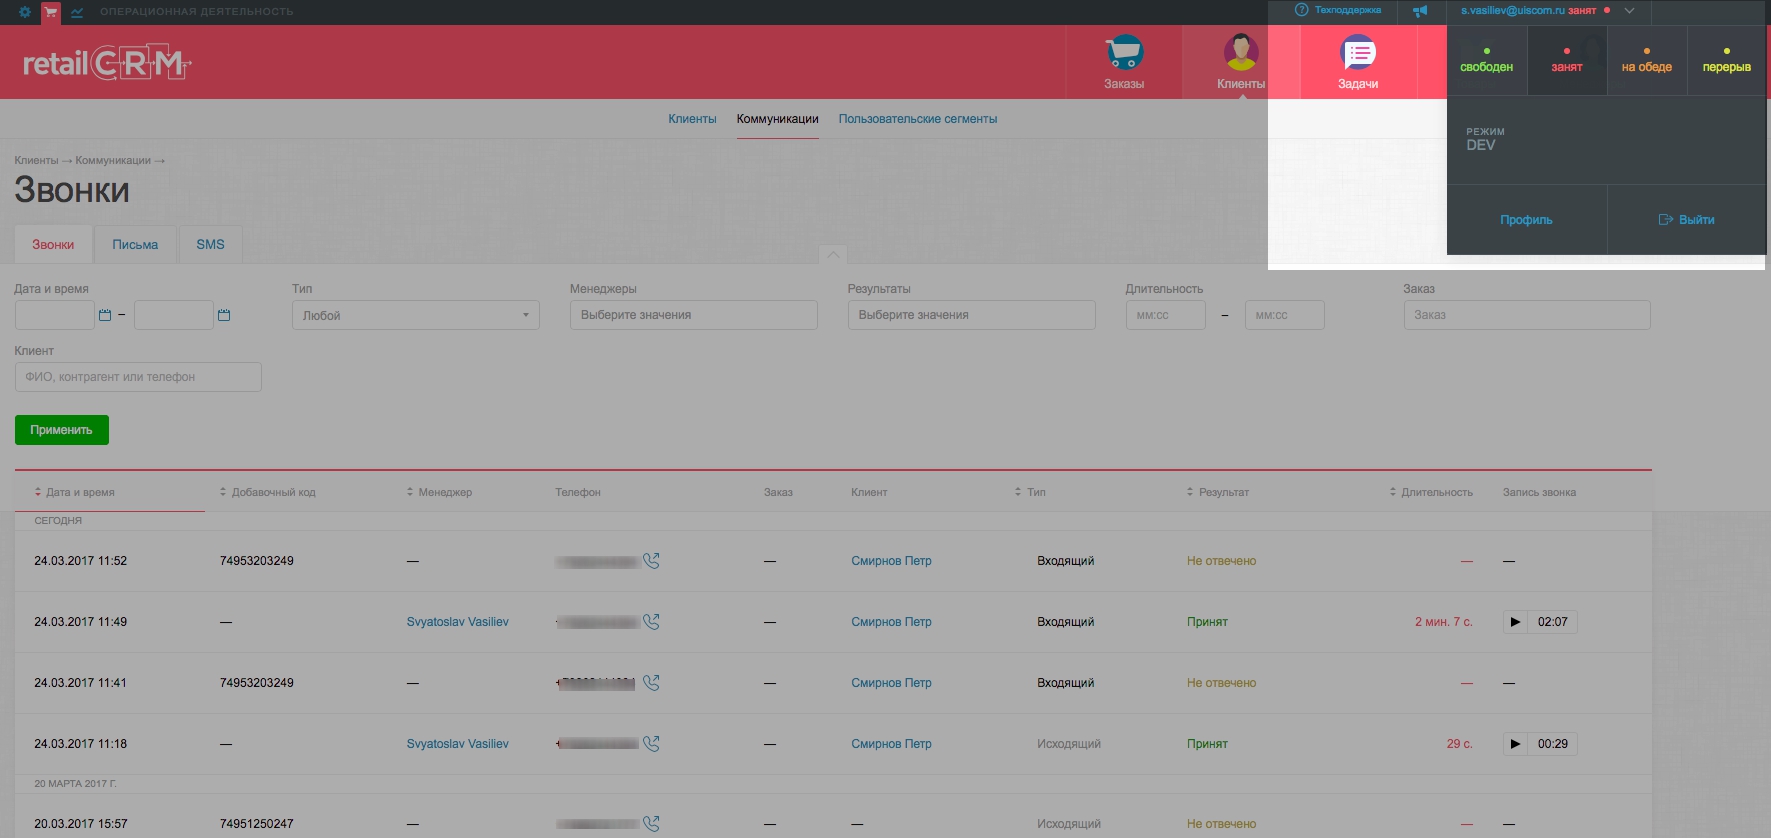Viewport: 1771px width, 838px height.
Task: Click the green Применить button
Action: (62, 430)
